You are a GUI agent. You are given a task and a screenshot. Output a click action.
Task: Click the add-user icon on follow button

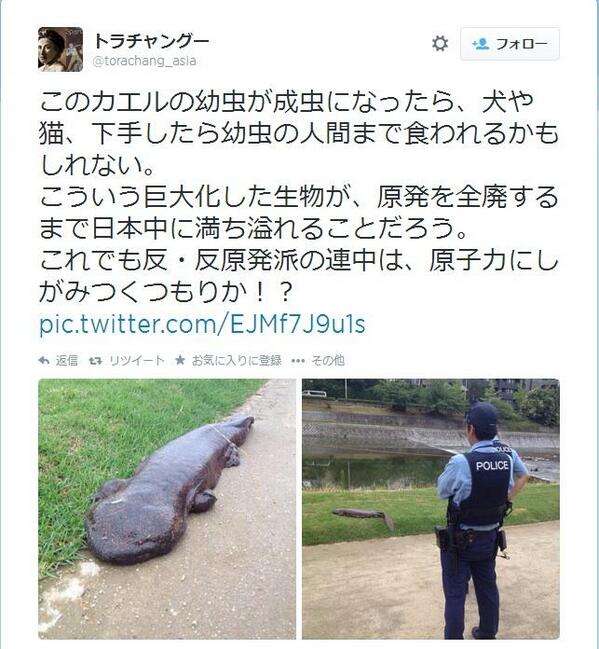[481, 44]
